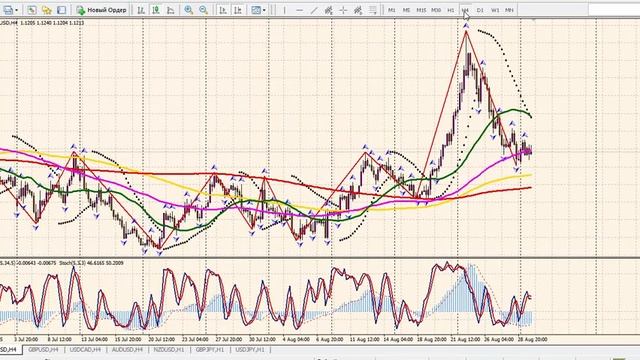
Task: Zoom out on the chart
Action: (x=203, y=10)
